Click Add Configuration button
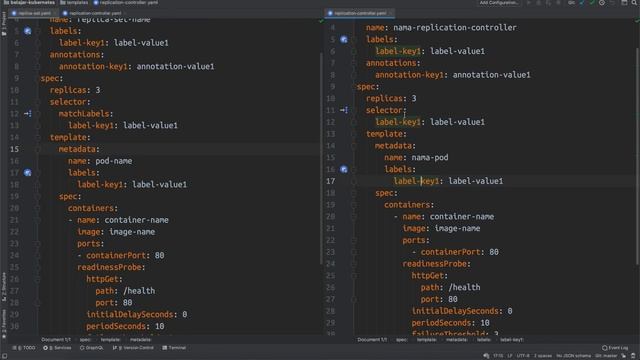The image size is (640, 360). (499, 2)
